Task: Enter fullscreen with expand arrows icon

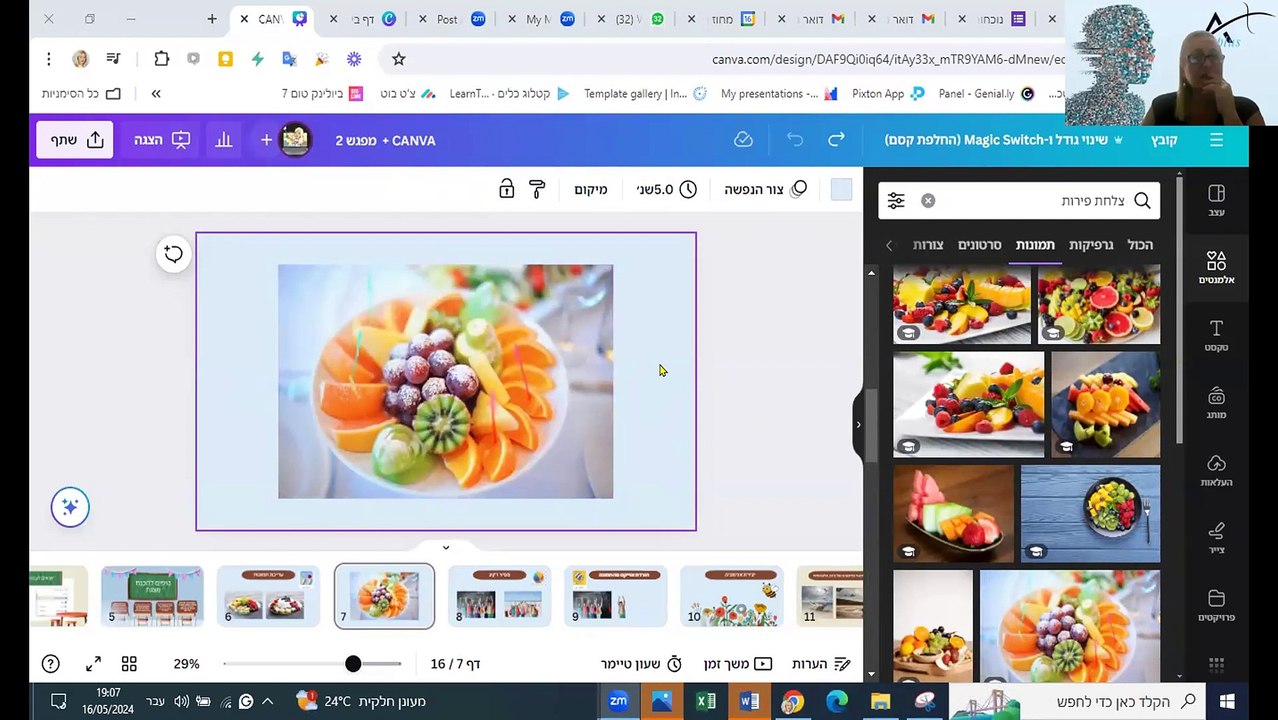Action: coord(93,664)
